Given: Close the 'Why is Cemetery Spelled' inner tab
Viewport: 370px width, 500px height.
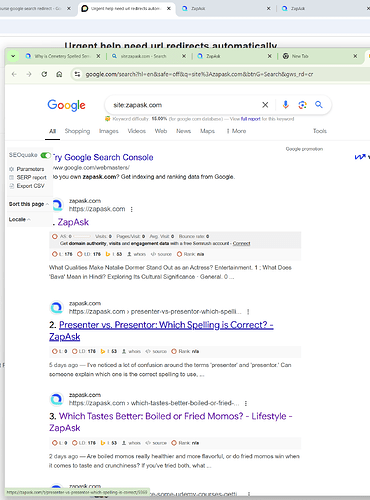Looking at the screenshot, I should coord(98,56).
